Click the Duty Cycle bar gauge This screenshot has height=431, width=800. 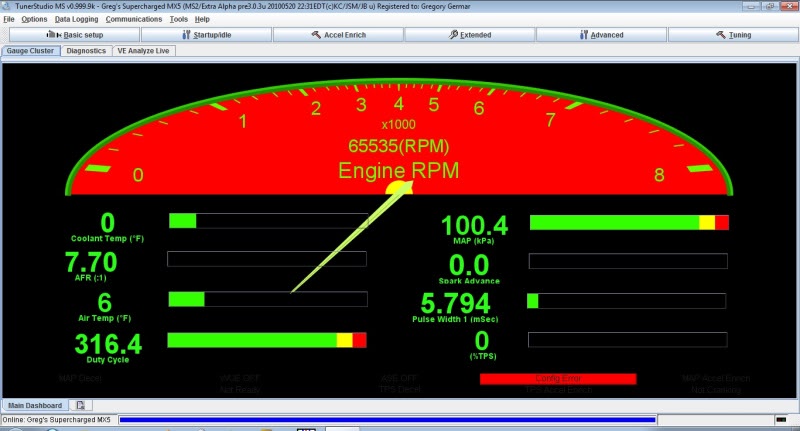[267, 340]
